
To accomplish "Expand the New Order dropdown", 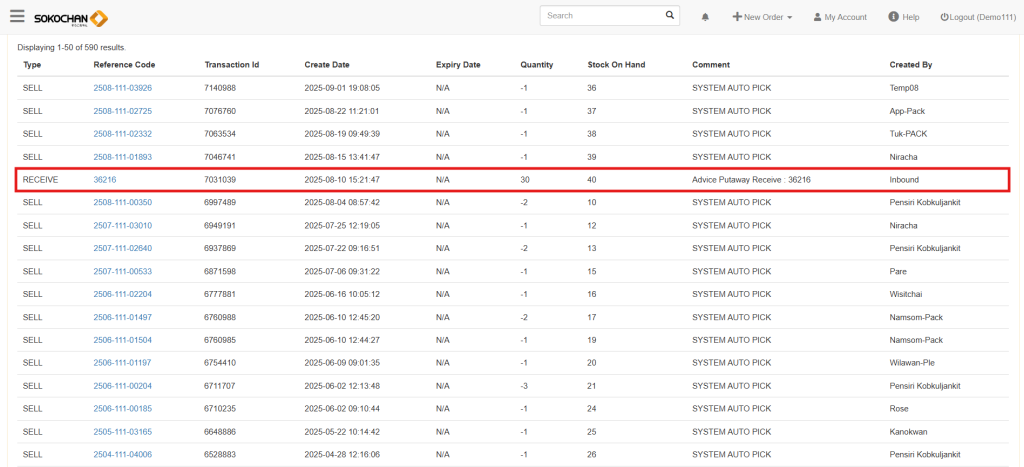I will [x=762, y=17].
